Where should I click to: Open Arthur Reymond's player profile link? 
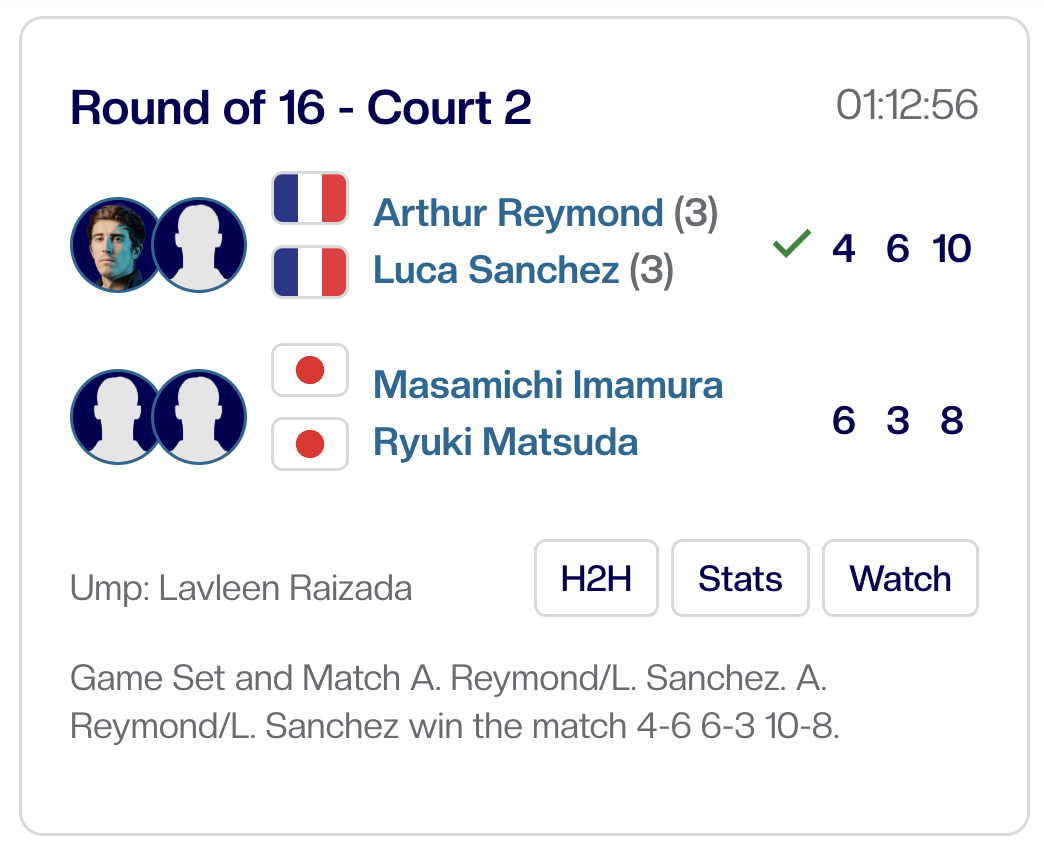(518, 213)
